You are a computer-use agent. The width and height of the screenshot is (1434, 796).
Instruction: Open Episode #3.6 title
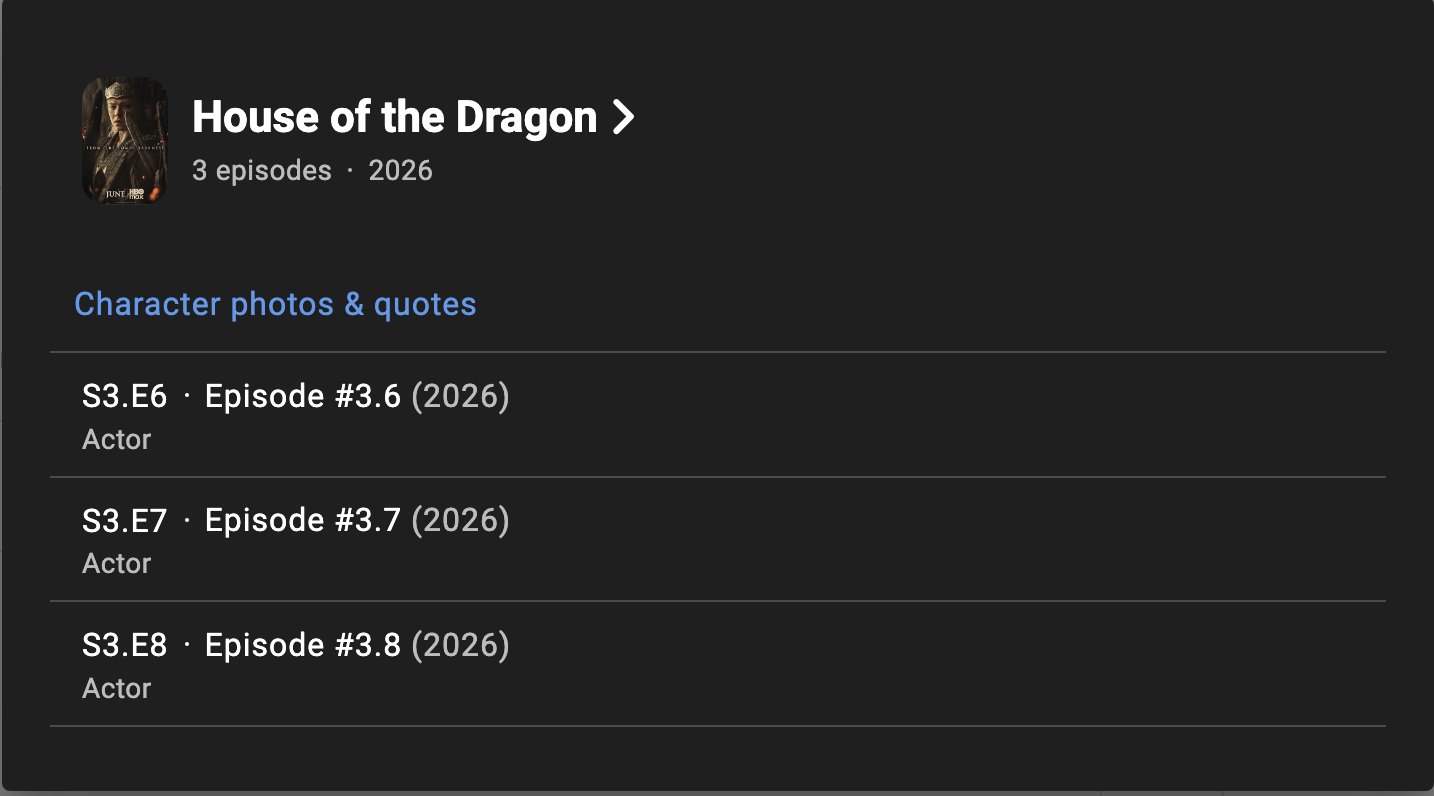tap(303, 397)
